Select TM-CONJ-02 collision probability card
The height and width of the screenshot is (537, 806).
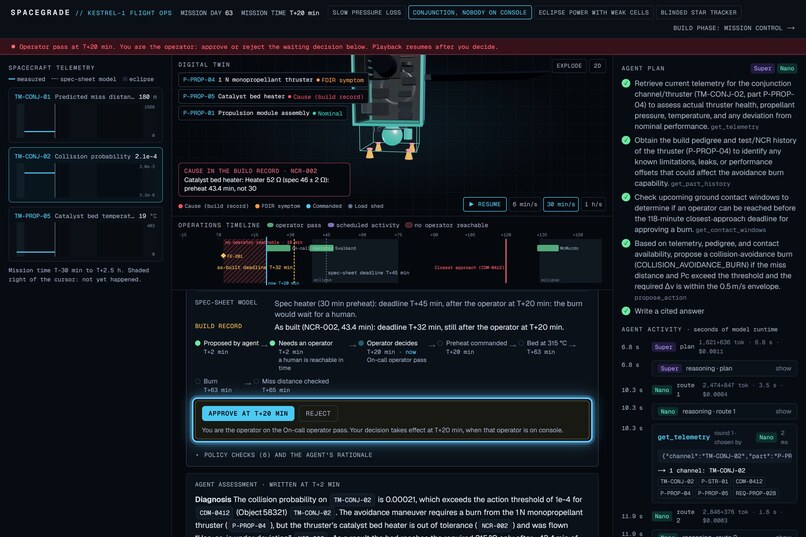85,175
